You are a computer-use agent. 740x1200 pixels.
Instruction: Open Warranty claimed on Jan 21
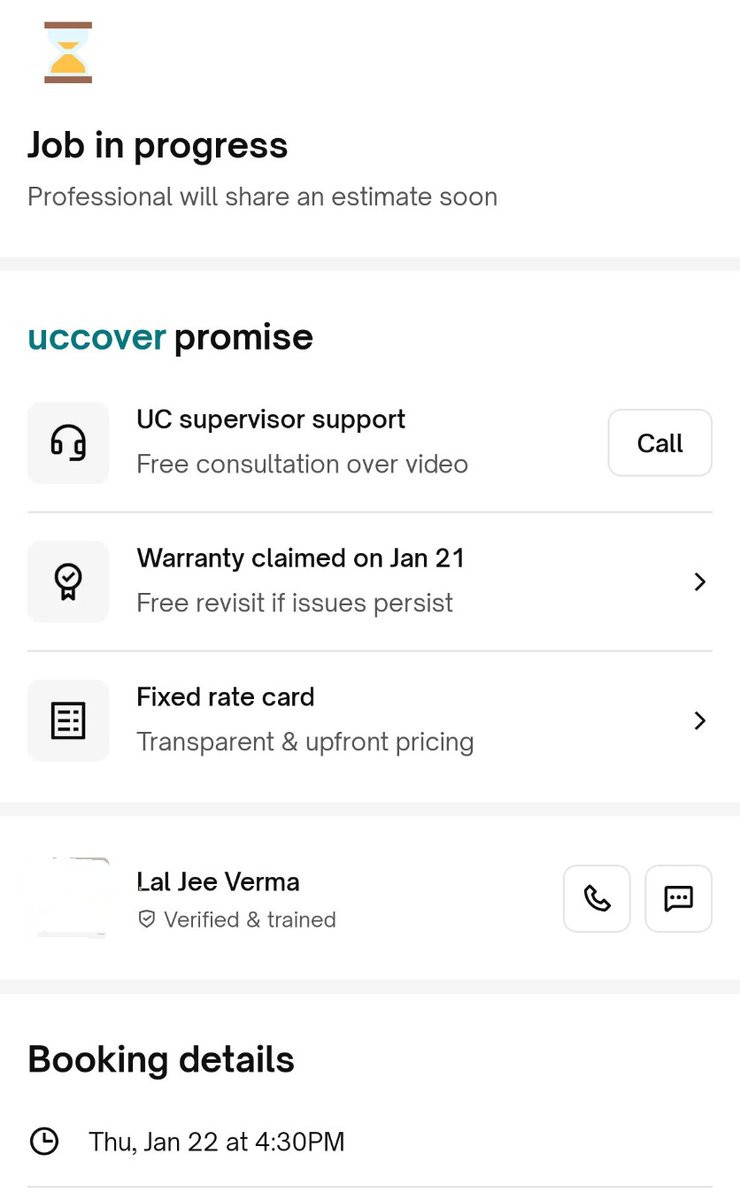(301, 558)
